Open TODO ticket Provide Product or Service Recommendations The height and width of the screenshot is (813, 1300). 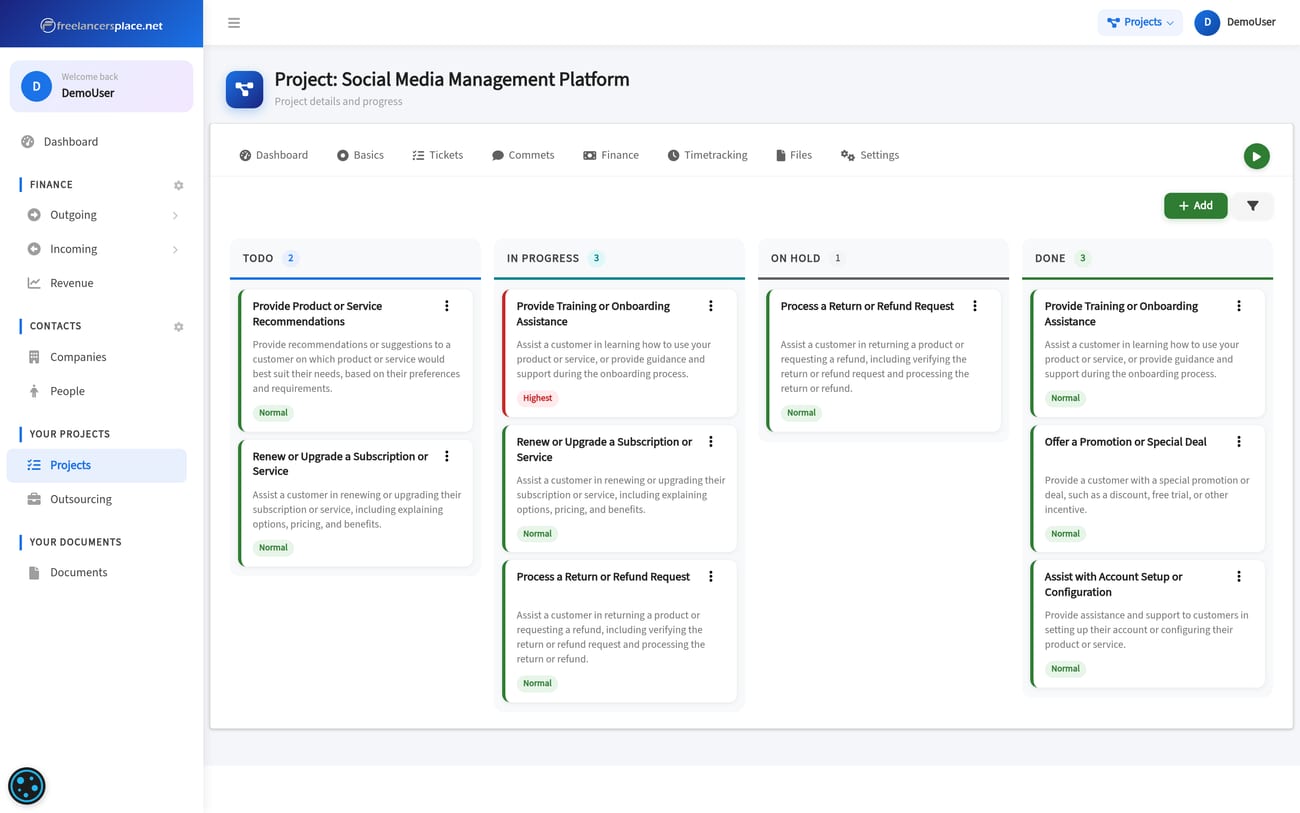click(x=317, y=314)
